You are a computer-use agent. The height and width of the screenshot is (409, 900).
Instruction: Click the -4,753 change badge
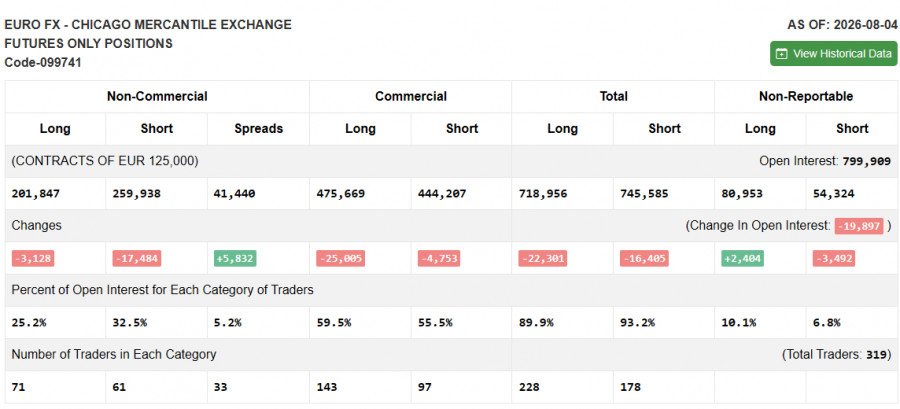coord(439,259)
